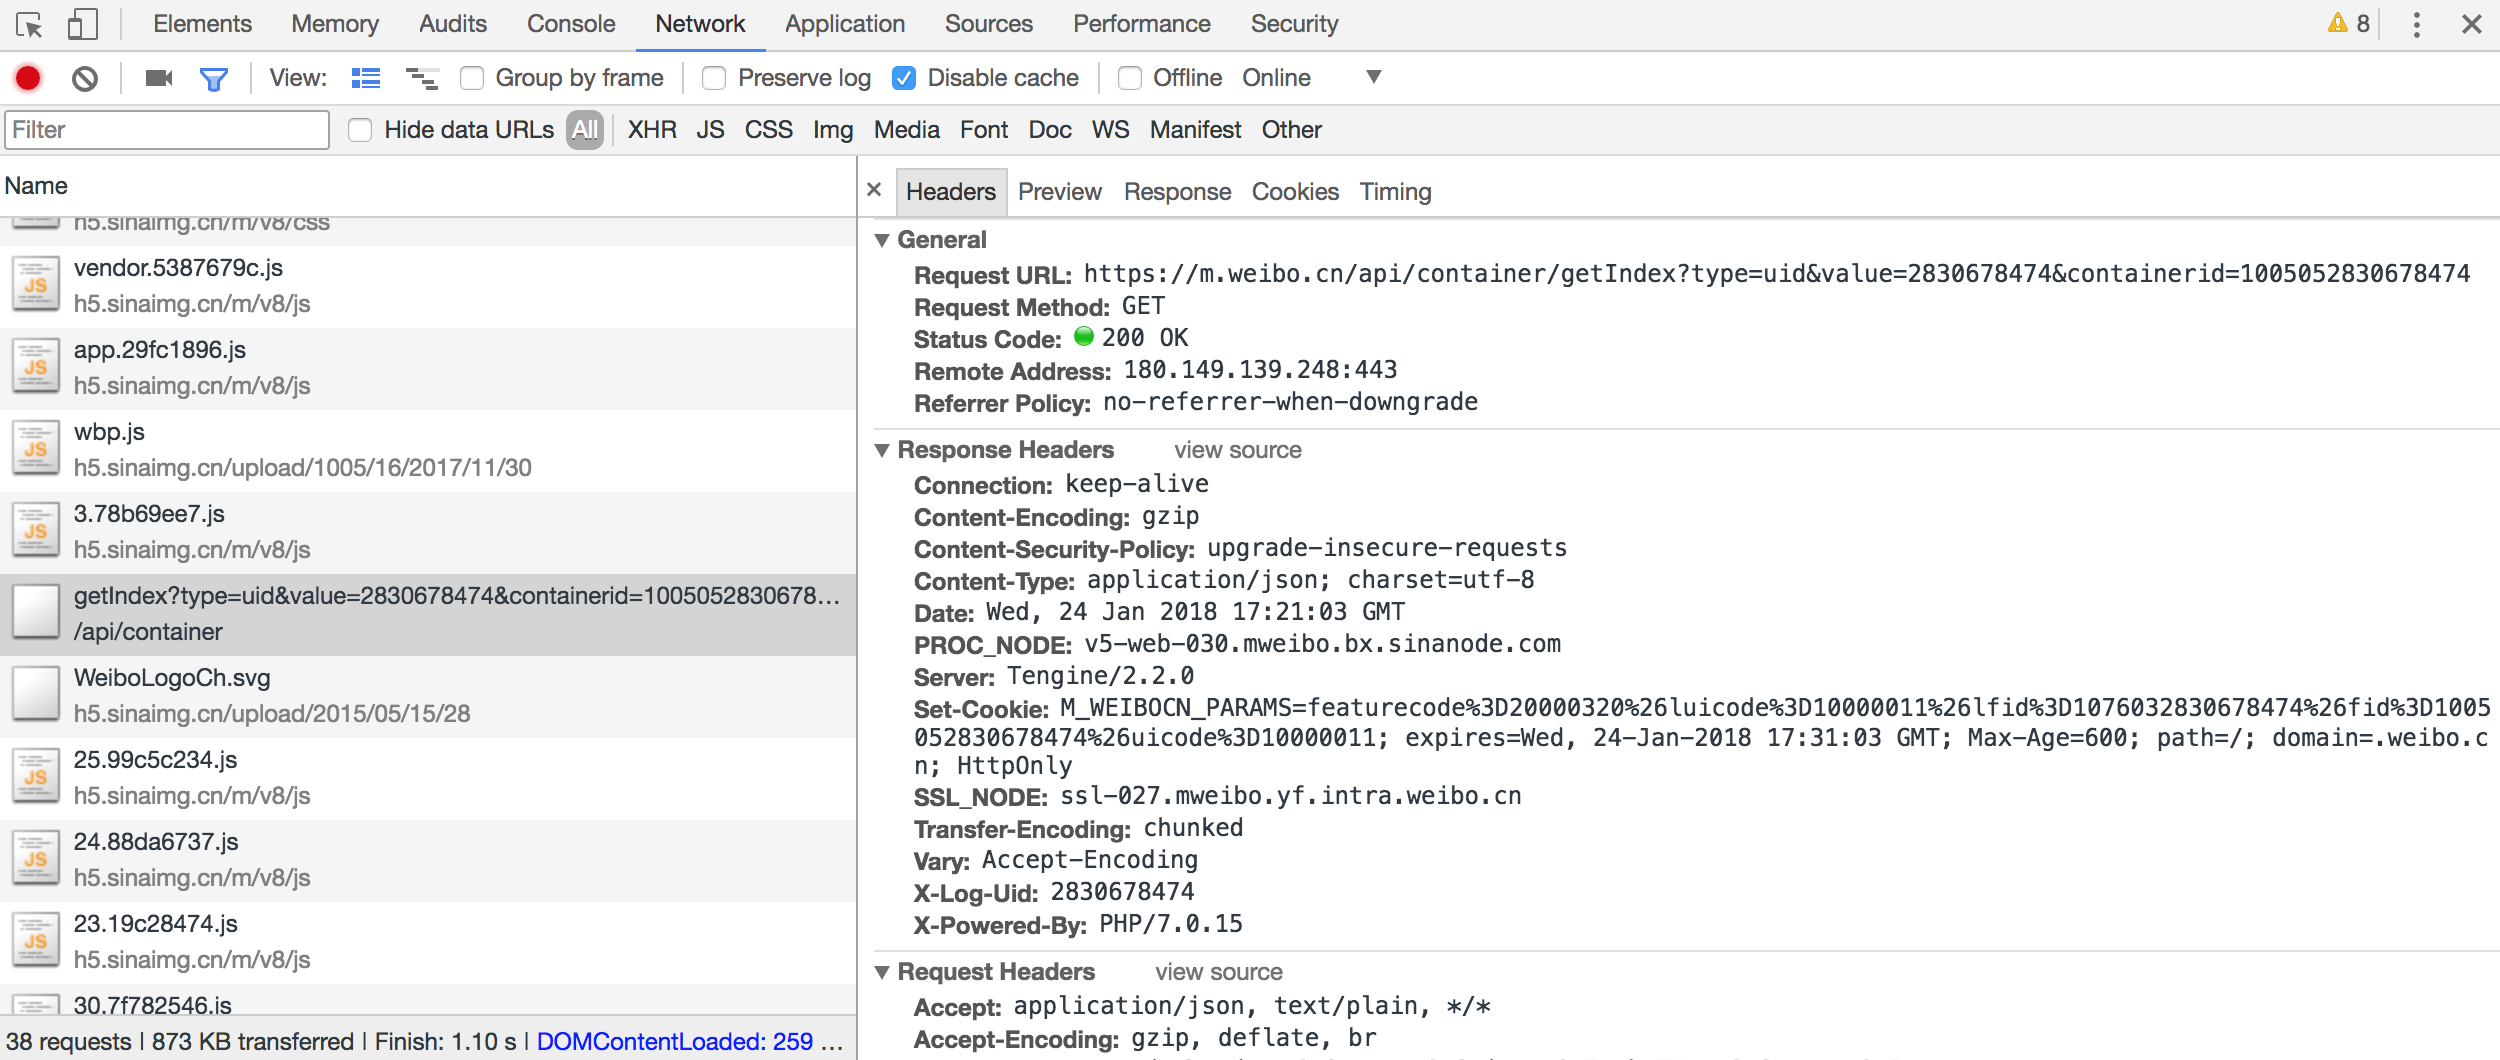Click the red record network log button
The image size is (2500, 1060).
pos(28,78)
